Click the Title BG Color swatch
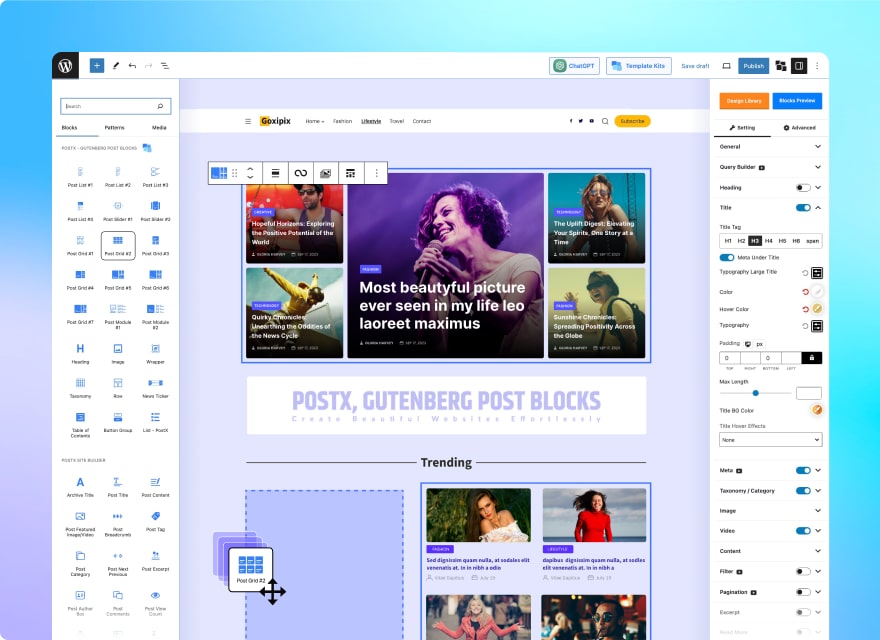Image resolution: width=880 pixels, height=640 pixels. (816, 410)
